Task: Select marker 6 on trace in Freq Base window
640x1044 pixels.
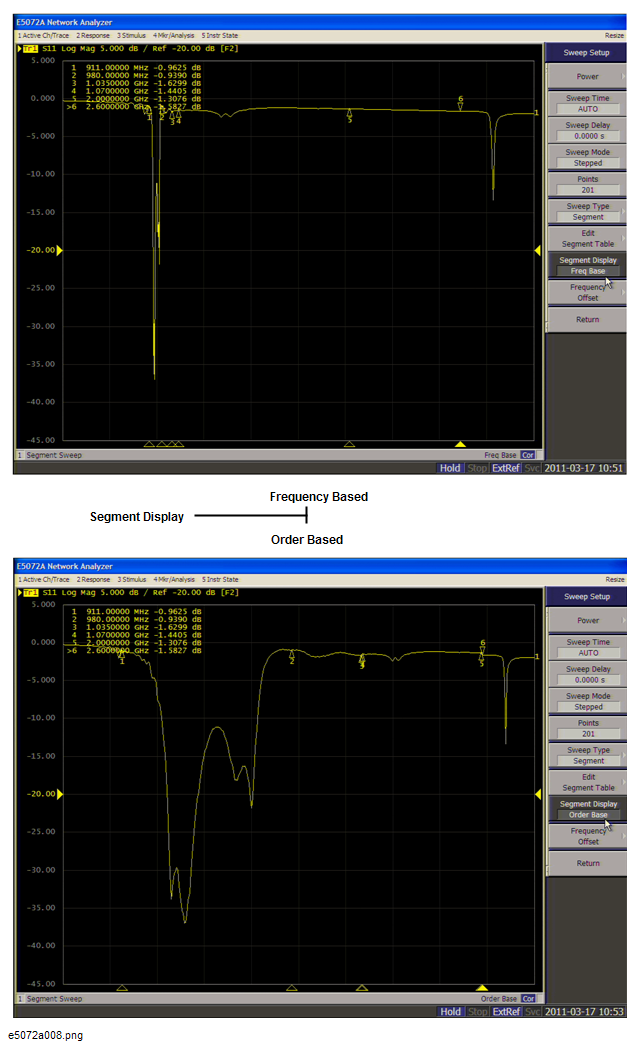Action: [x=460, y=103]
